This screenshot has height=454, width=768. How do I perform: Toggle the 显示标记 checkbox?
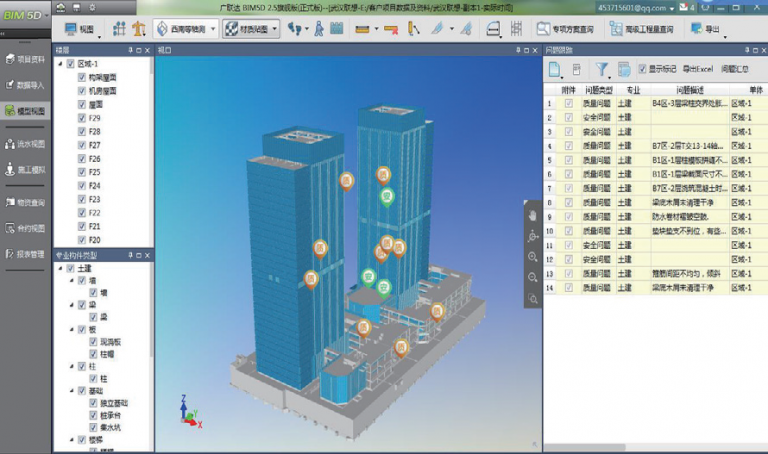point(642,69)
